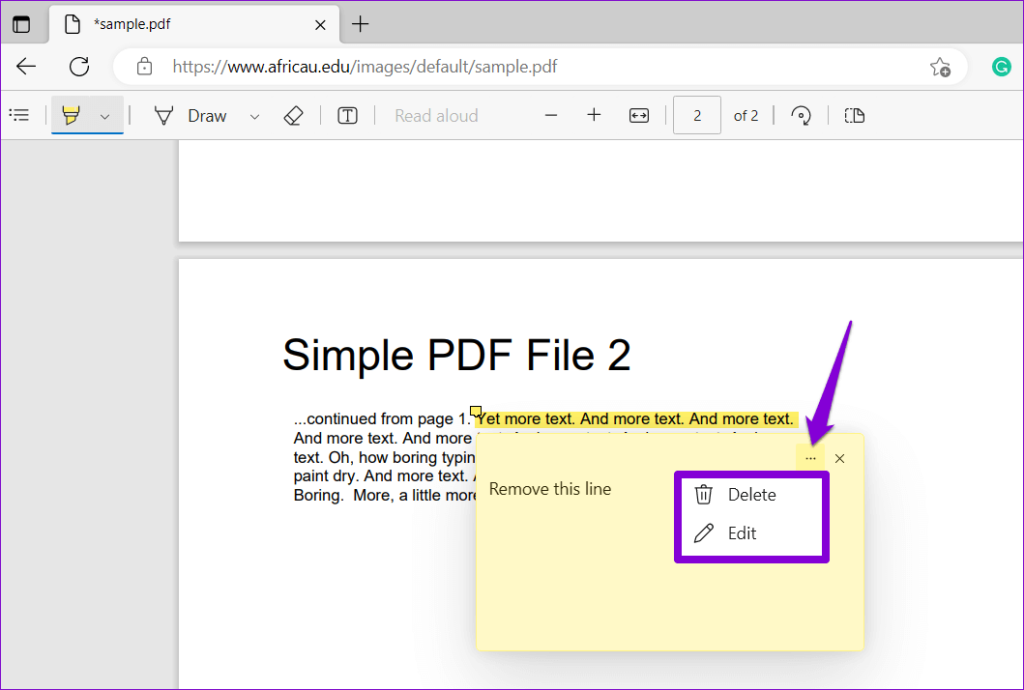
Task: Open the document table of contents
Action: [20, 114]
